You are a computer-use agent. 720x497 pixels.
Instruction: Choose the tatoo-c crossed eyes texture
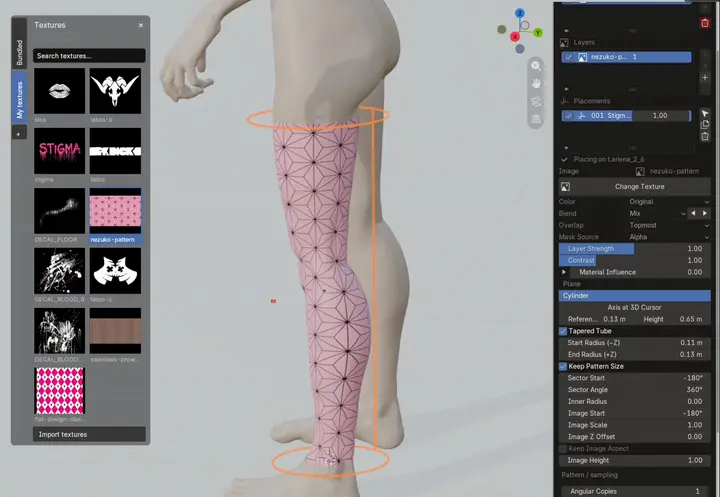(x=115, y=271)
